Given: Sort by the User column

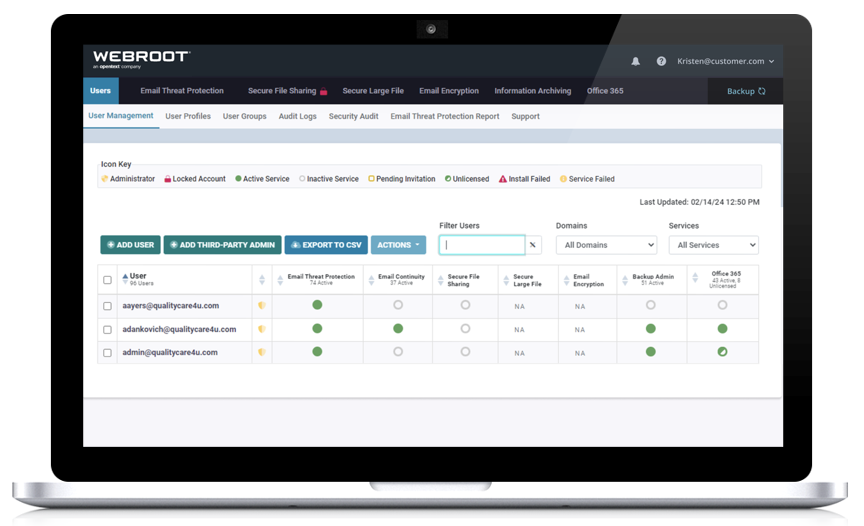Looking at the screenshot, I should point(125,279).
